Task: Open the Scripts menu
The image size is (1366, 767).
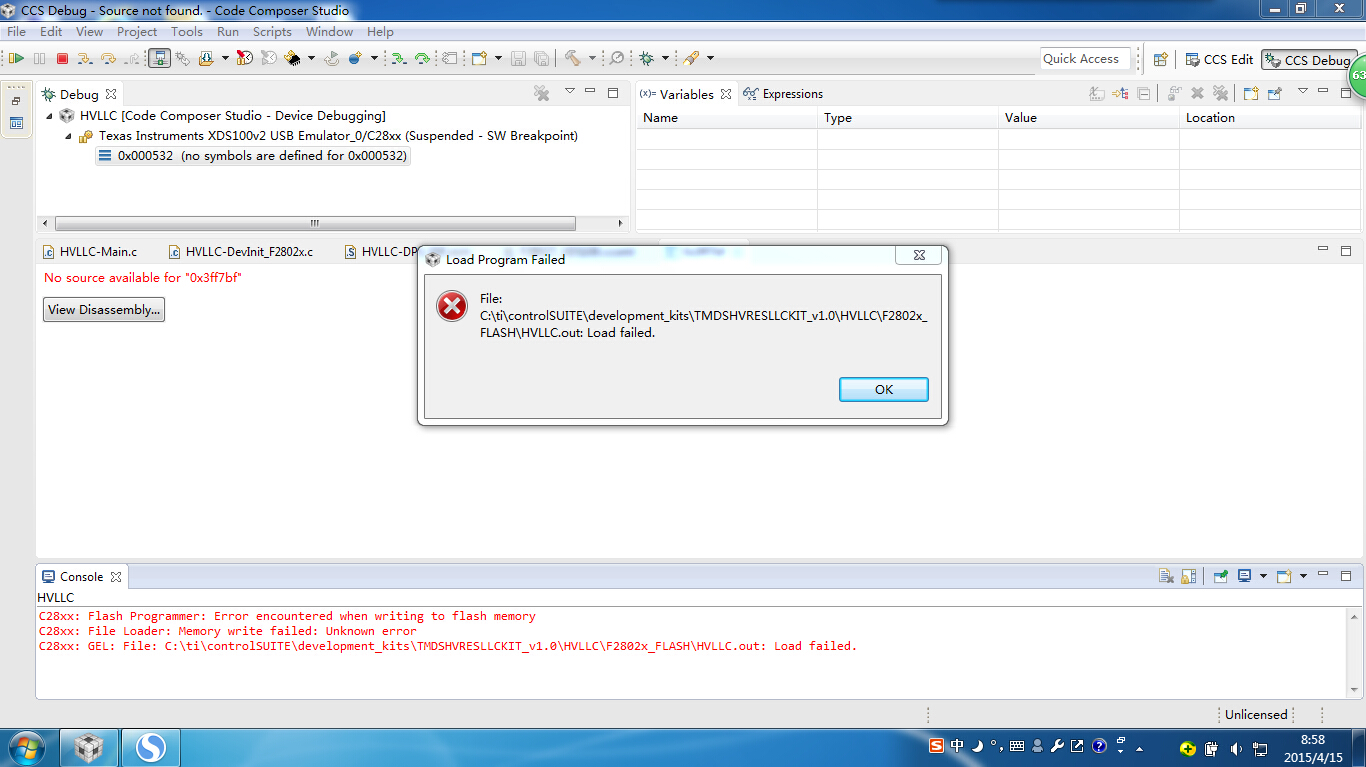Action: click(272, 32)
